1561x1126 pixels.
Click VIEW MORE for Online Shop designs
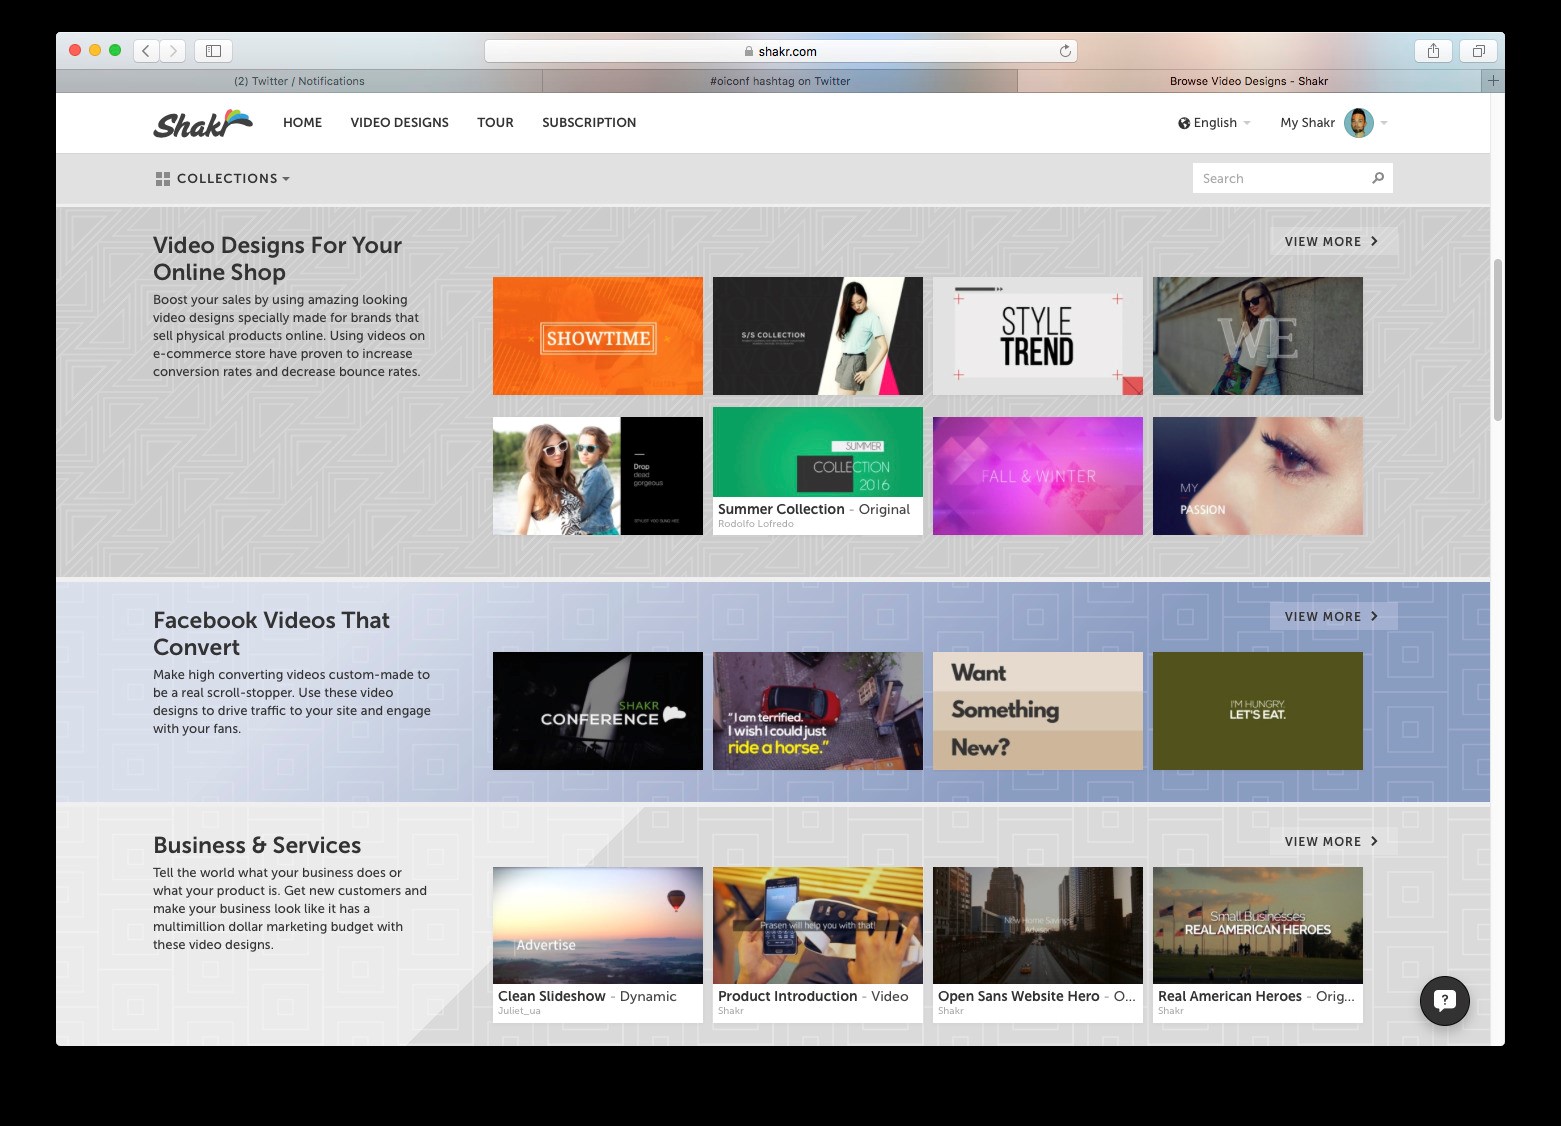(x=1332, y=241)
